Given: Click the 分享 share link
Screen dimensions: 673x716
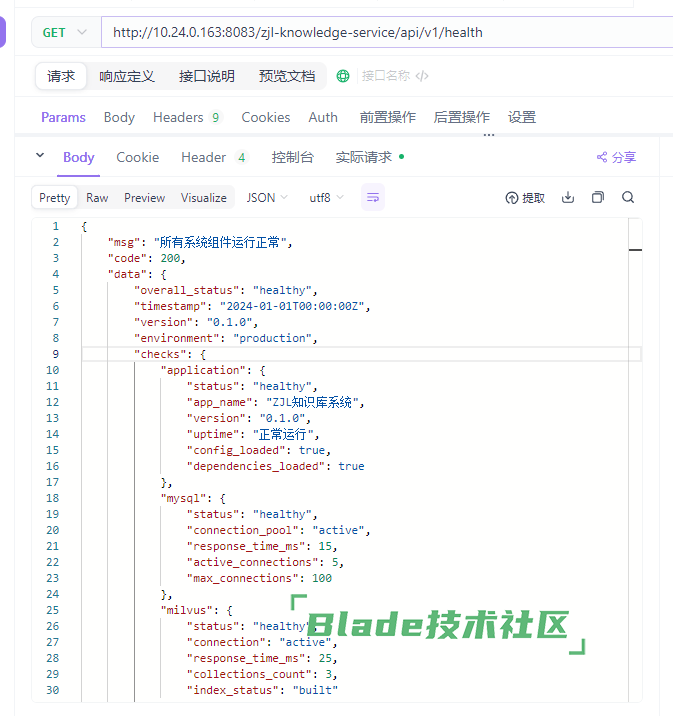Looking at the screenshot, I should [x=616, y=158].
